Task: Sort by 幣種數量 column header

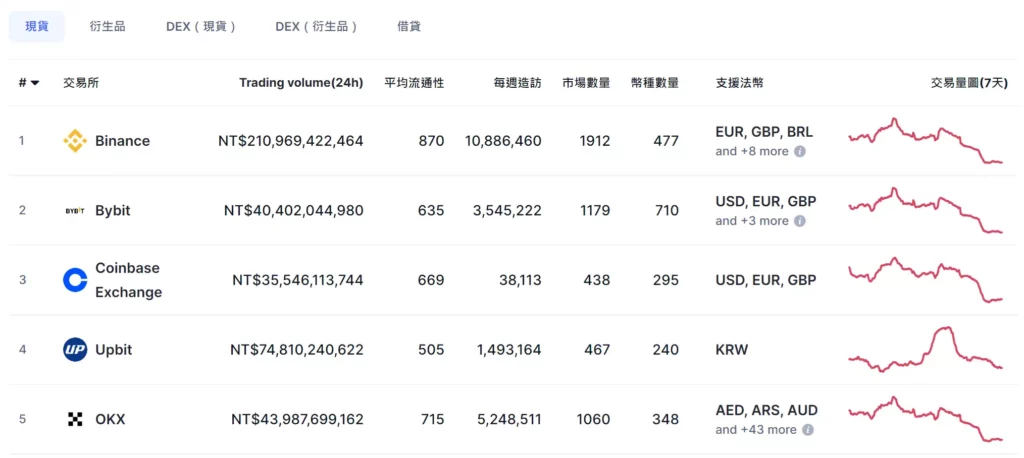Action: coord(655,83)
